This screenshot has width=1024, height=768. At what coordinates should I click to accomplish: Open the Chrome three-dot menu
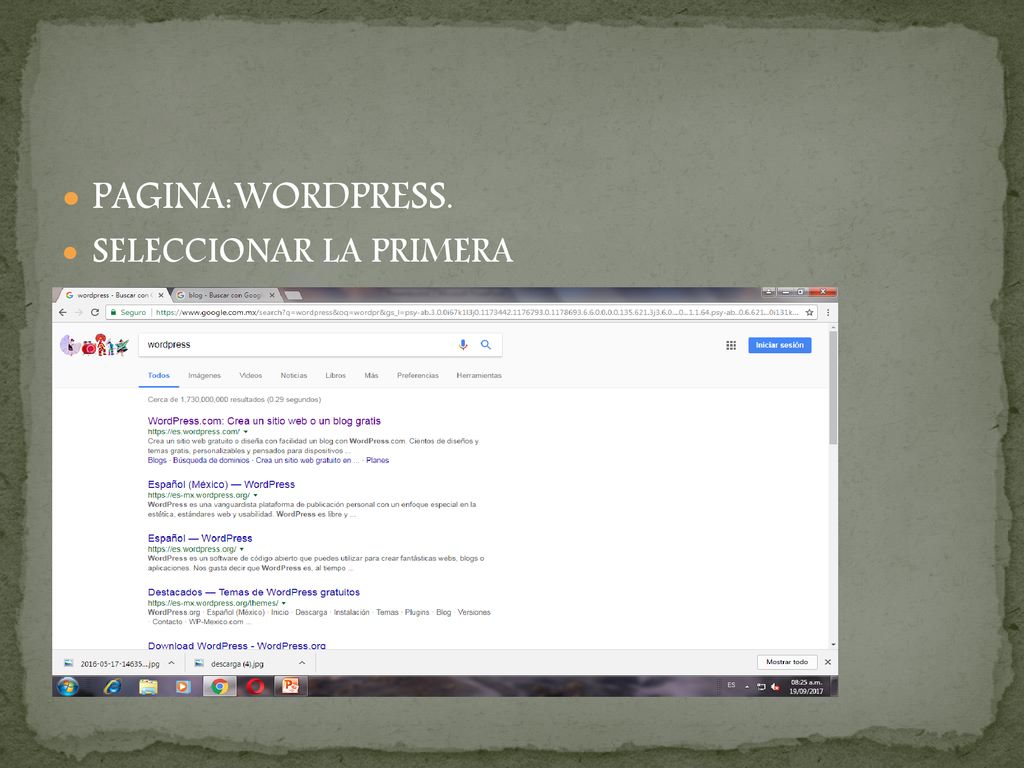pyautogui.click(x=828, y=312)
